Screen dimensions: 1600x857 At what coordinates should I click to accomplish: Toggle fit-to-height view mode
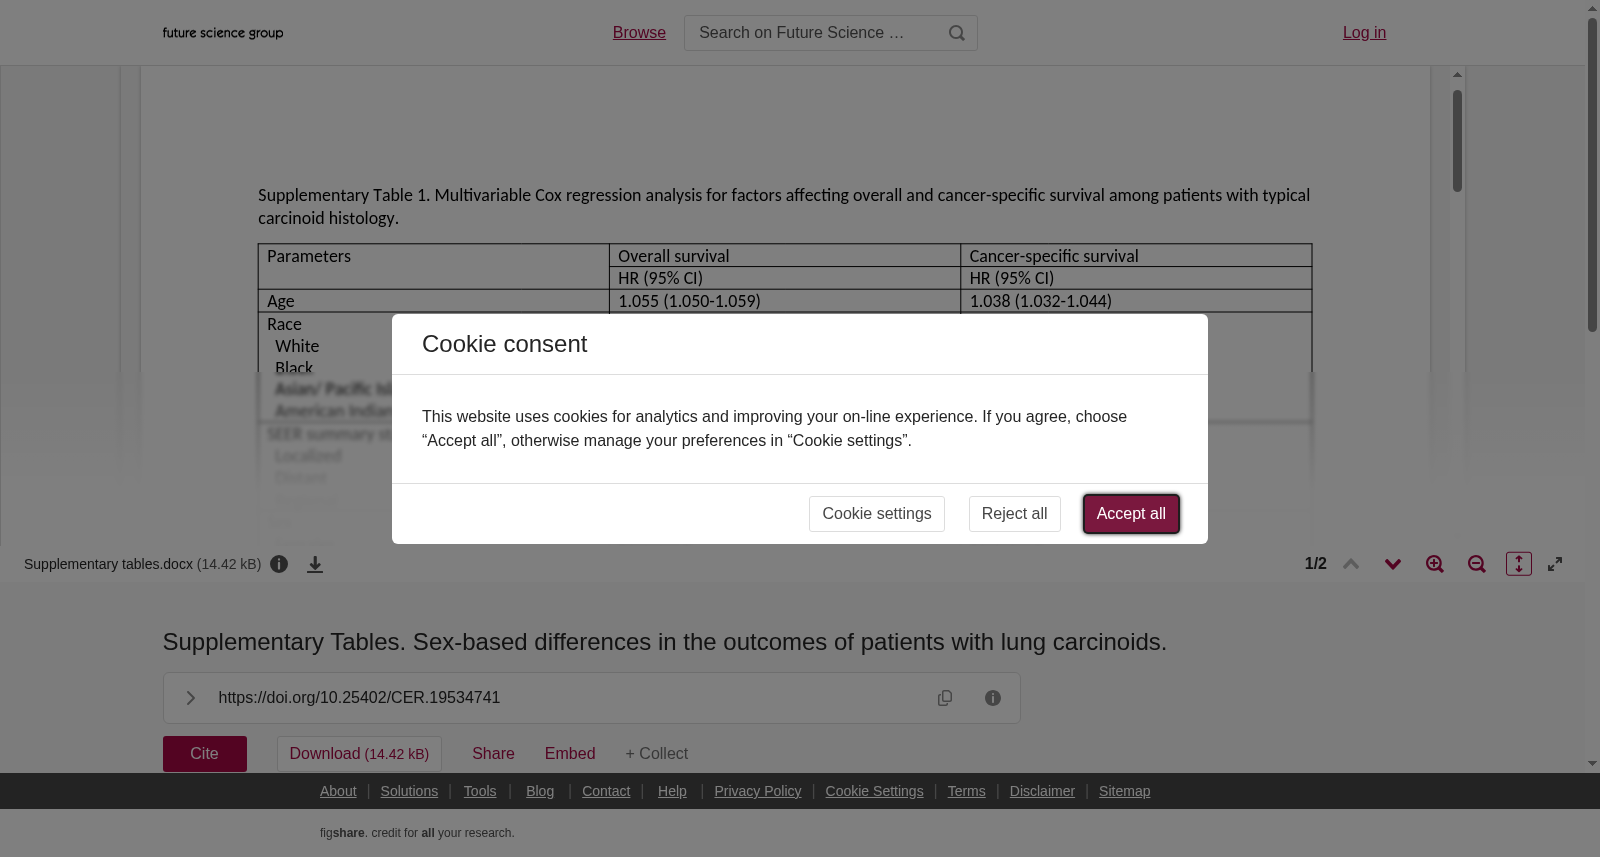click(1519, 564)
